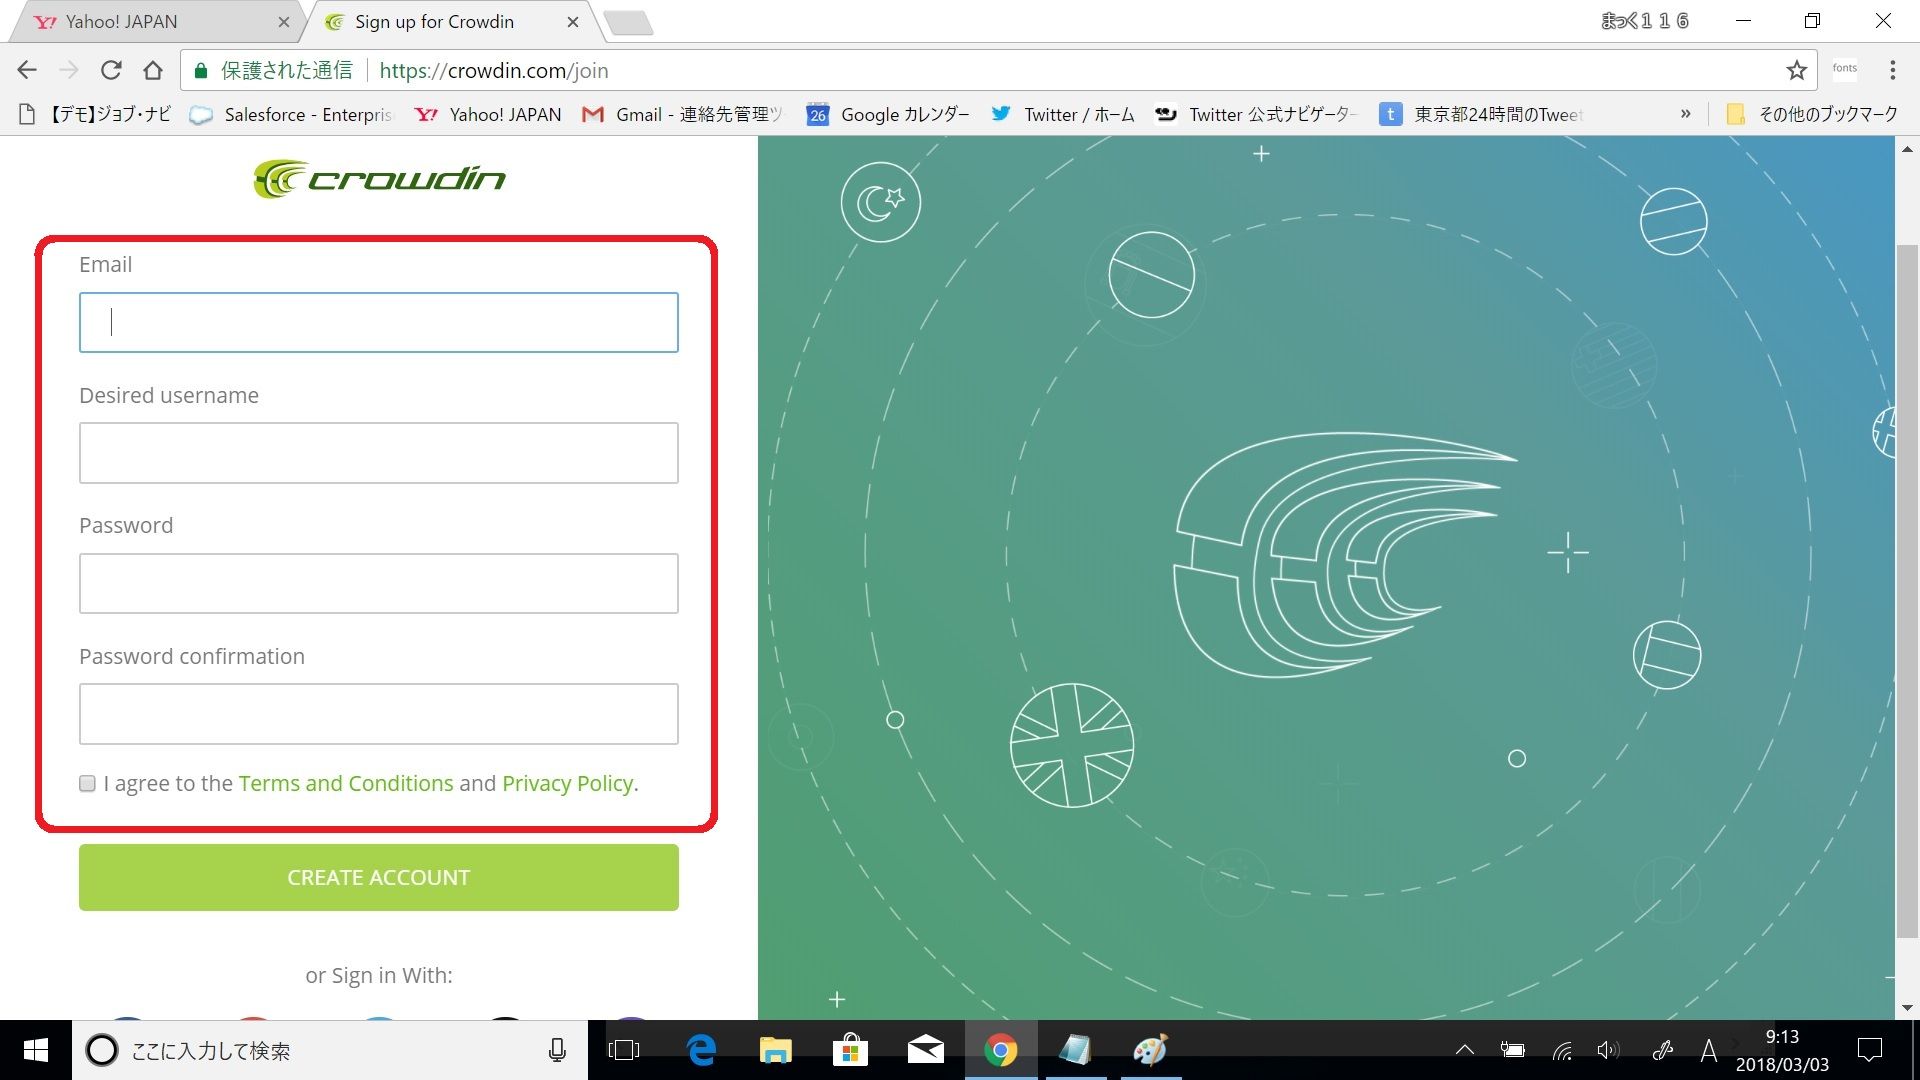Open the Action Center notifications icon
Image resolution: width=1920 pixels, height=1080 pixels.
point(1869,1050)
